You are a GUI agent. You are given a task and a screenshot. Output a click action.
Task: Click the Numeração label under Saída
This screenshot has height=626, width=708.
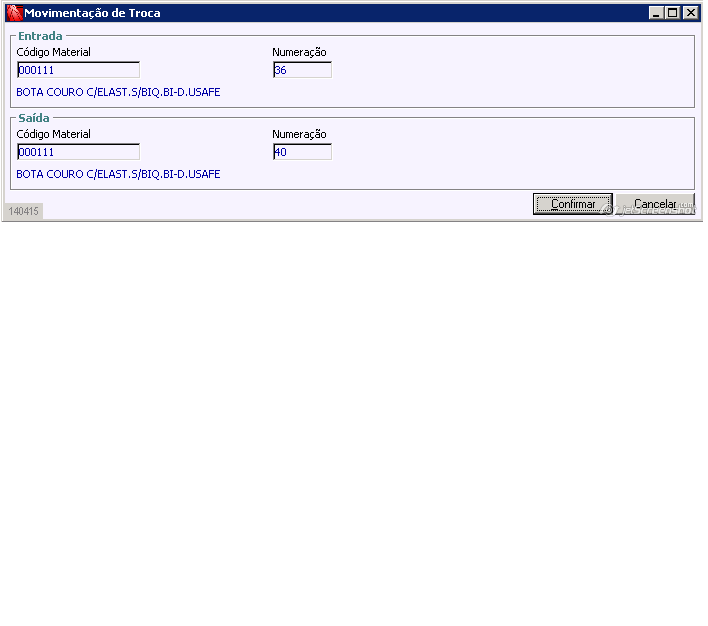(x=299, y=134)
